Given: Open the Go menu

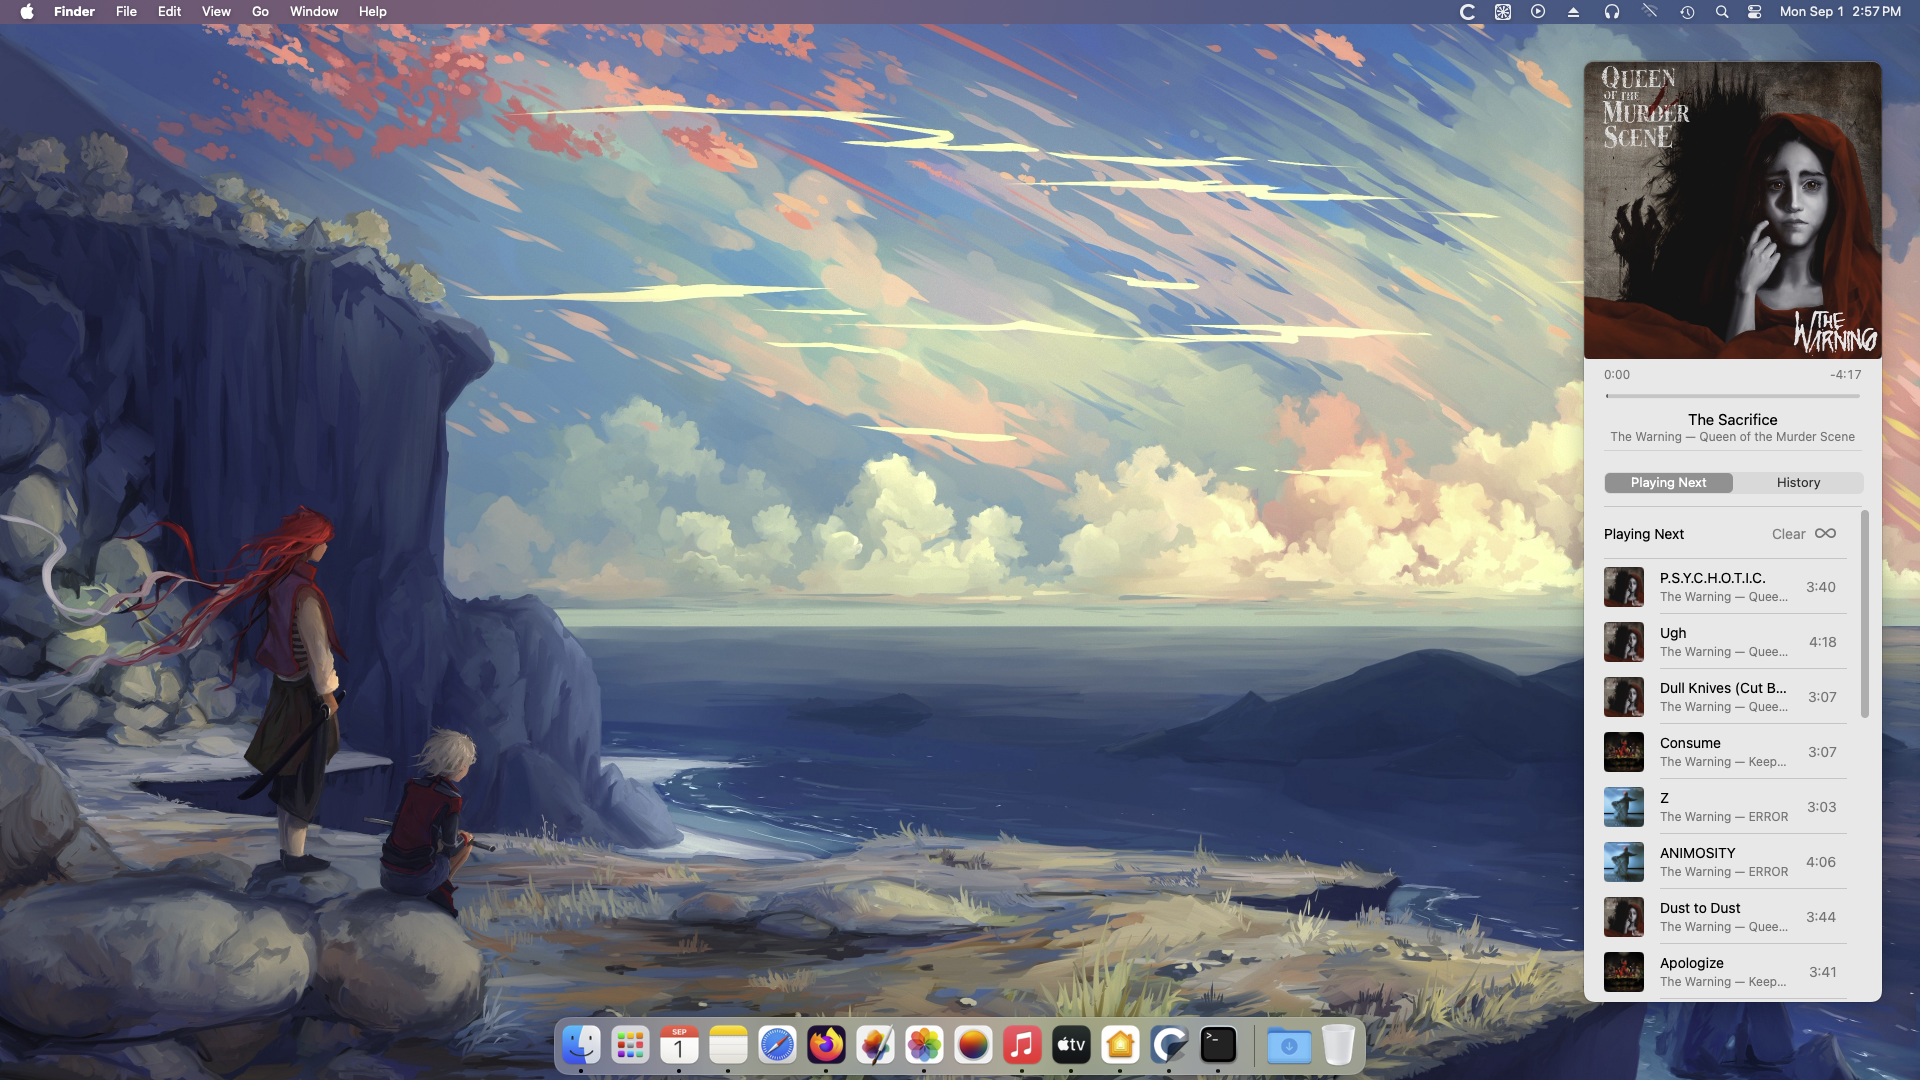Looking at the screenshot, I should click(260, 12).
